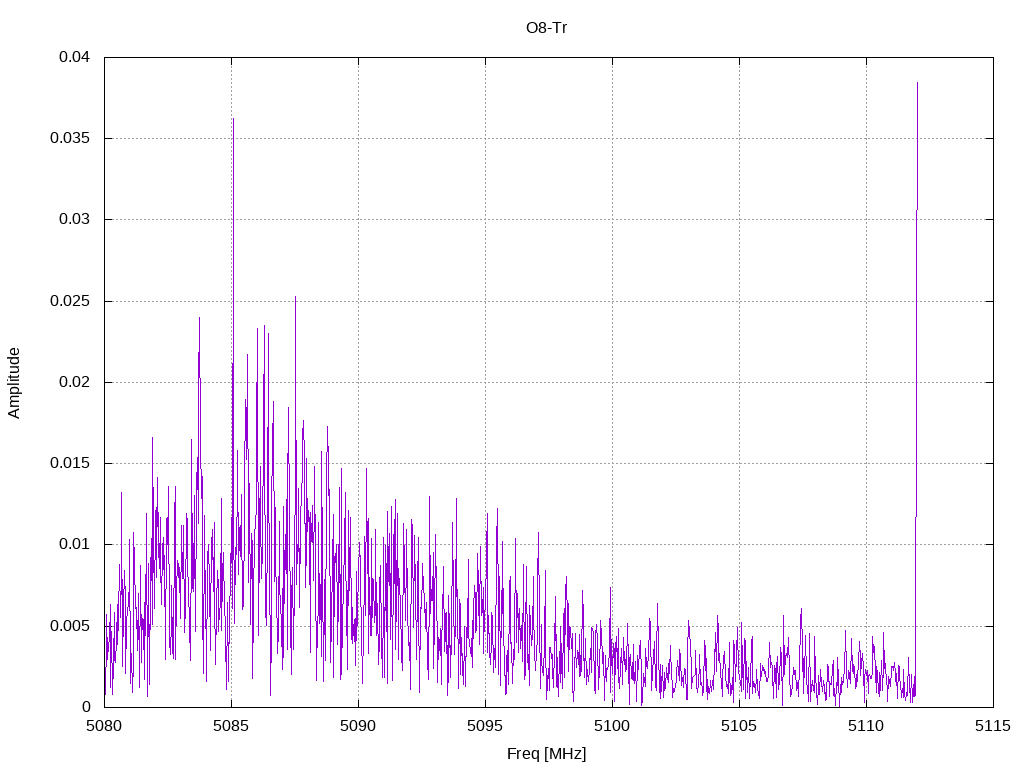Click the 5090 x-axis tick label
Viewport: 1024px width, 768px height.
[358, 726]
